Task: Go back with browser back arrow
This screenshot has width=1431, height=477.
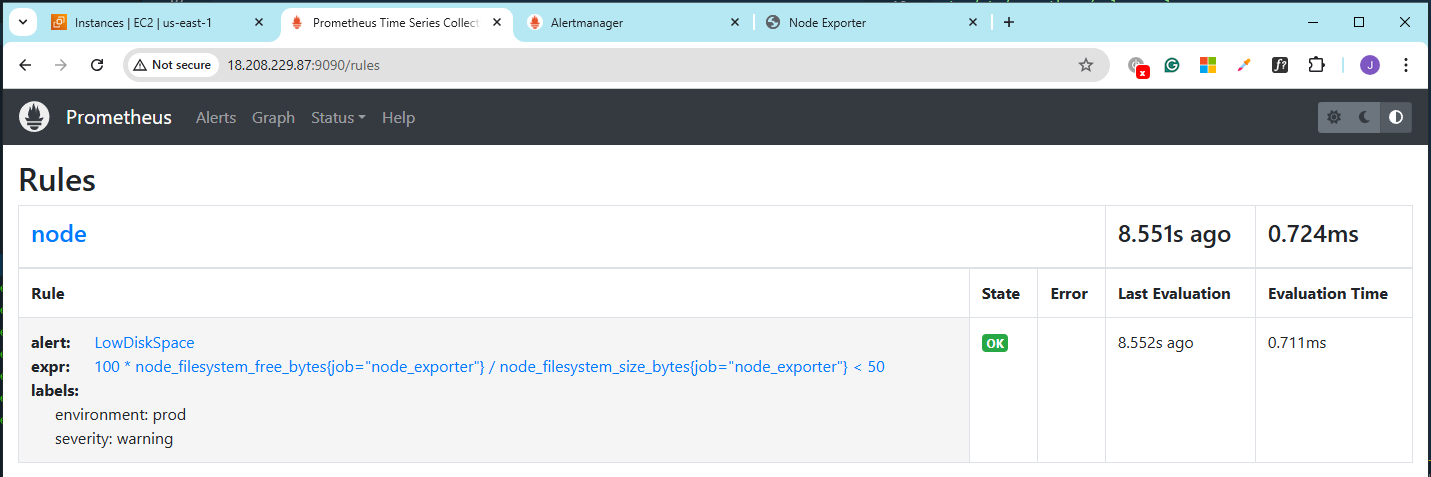Action: click(x=25, y=65)
